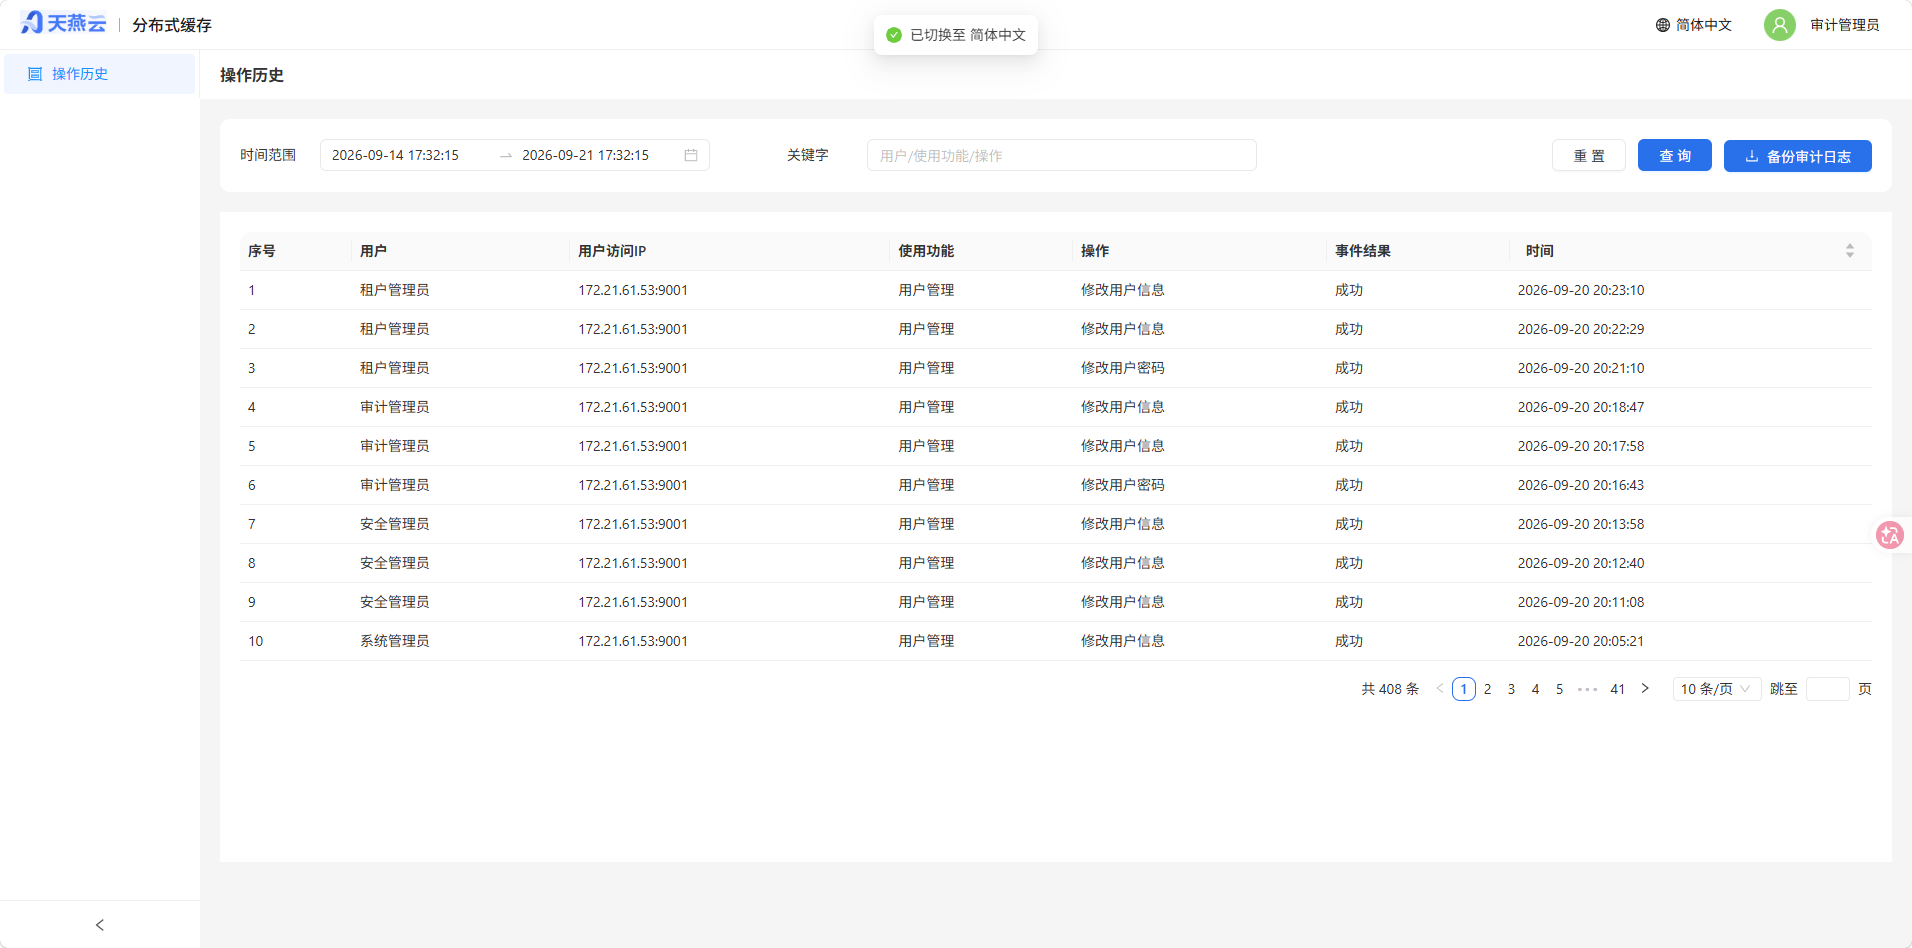This screenshot has height=948, width=1912.
Task: Click the calendar icon in the date range
Action: (691, 155)
